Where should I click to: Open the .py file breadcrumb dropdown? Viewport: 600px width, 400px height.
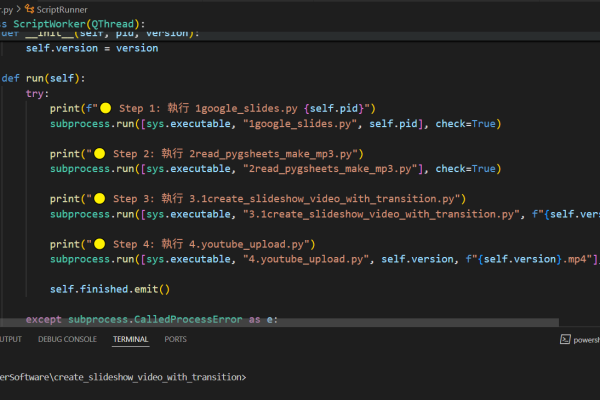point(9,7)
